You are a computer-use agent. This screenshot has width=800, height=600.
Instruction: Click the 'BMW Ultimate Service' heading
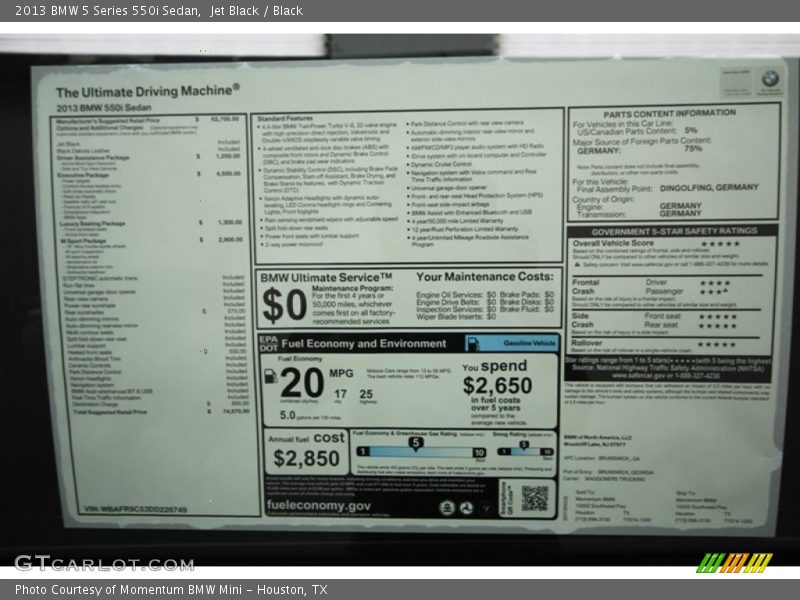coord(327,278)
